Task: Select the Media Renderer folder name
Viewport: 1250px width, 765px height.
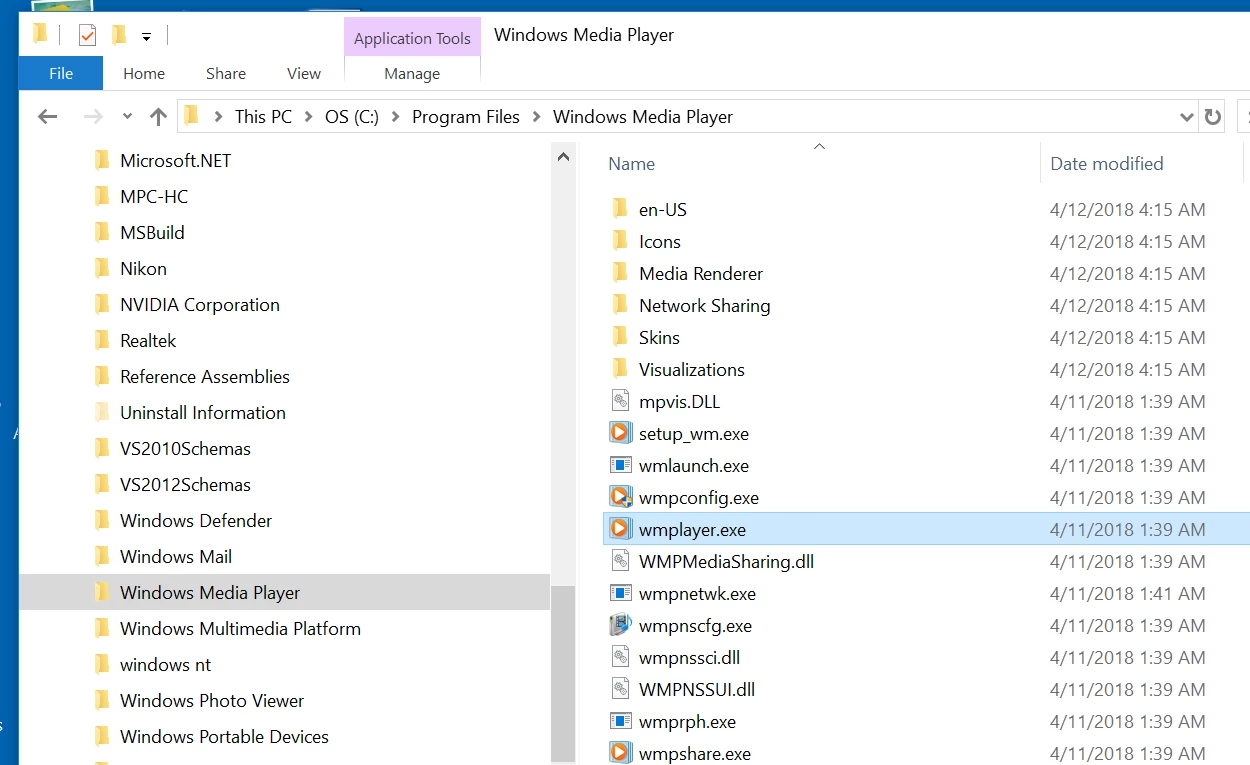Action: pos(701,273)
